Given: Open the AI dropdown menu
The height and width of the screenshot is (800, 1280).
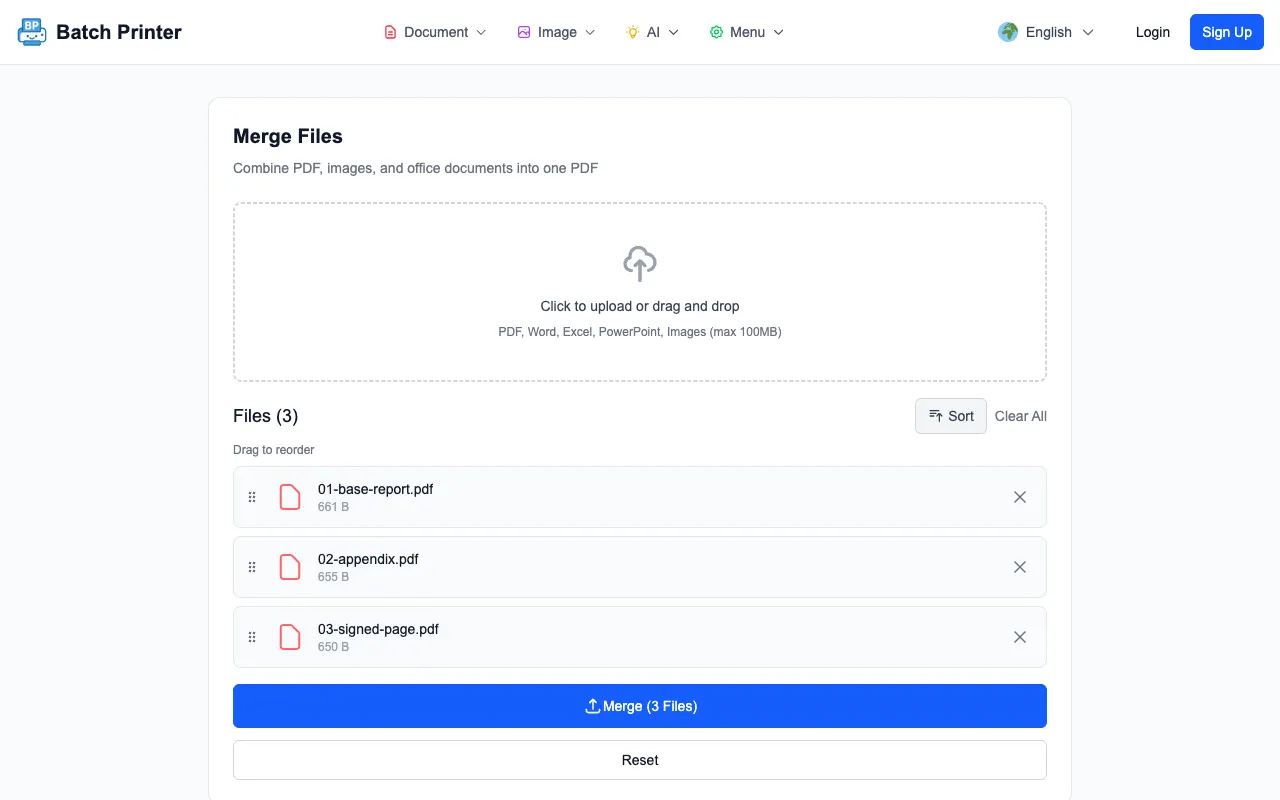Looking at the screenshot, I should pos(653,32).
